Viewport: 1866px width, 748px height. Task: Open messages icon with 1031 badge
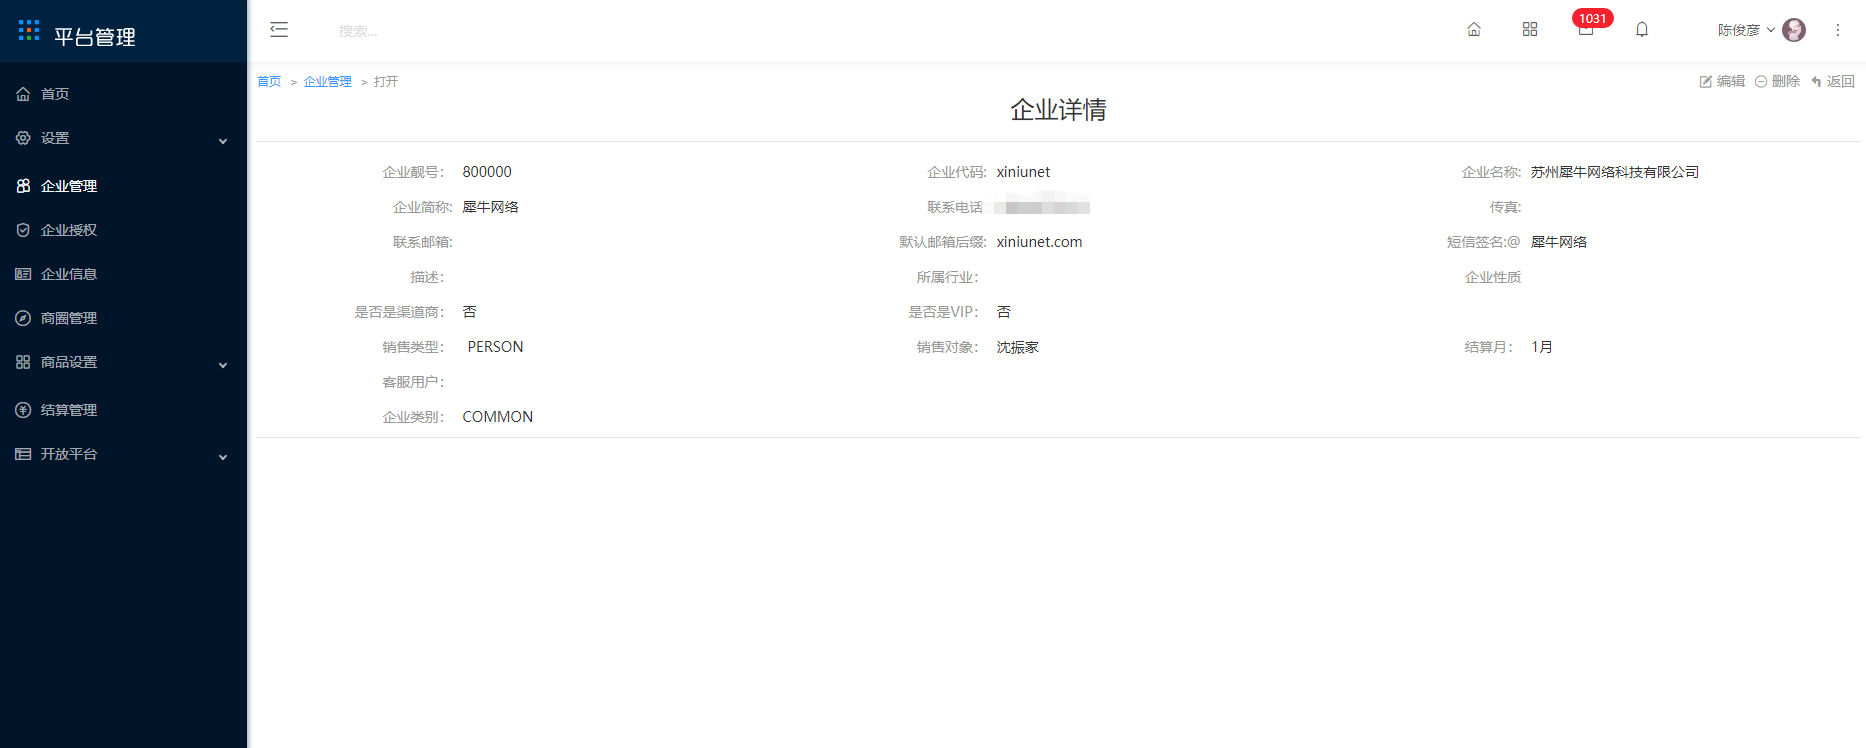coord(1587,27)
